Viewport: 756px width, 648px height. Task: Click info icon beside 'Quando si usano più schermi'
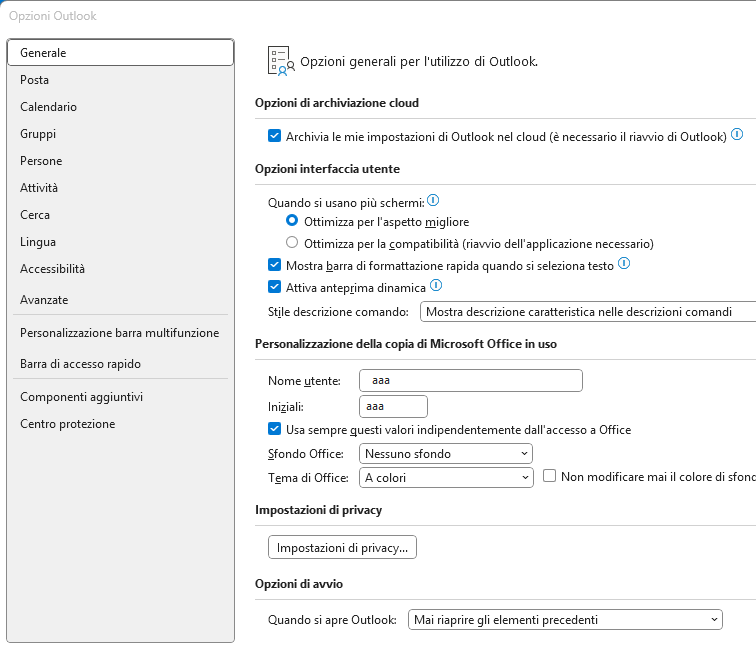(x=433, y=200)
